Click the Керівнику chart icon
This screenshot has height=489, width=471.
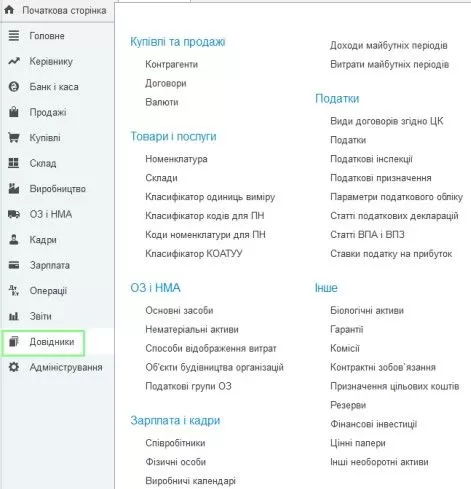coord(14,61)
